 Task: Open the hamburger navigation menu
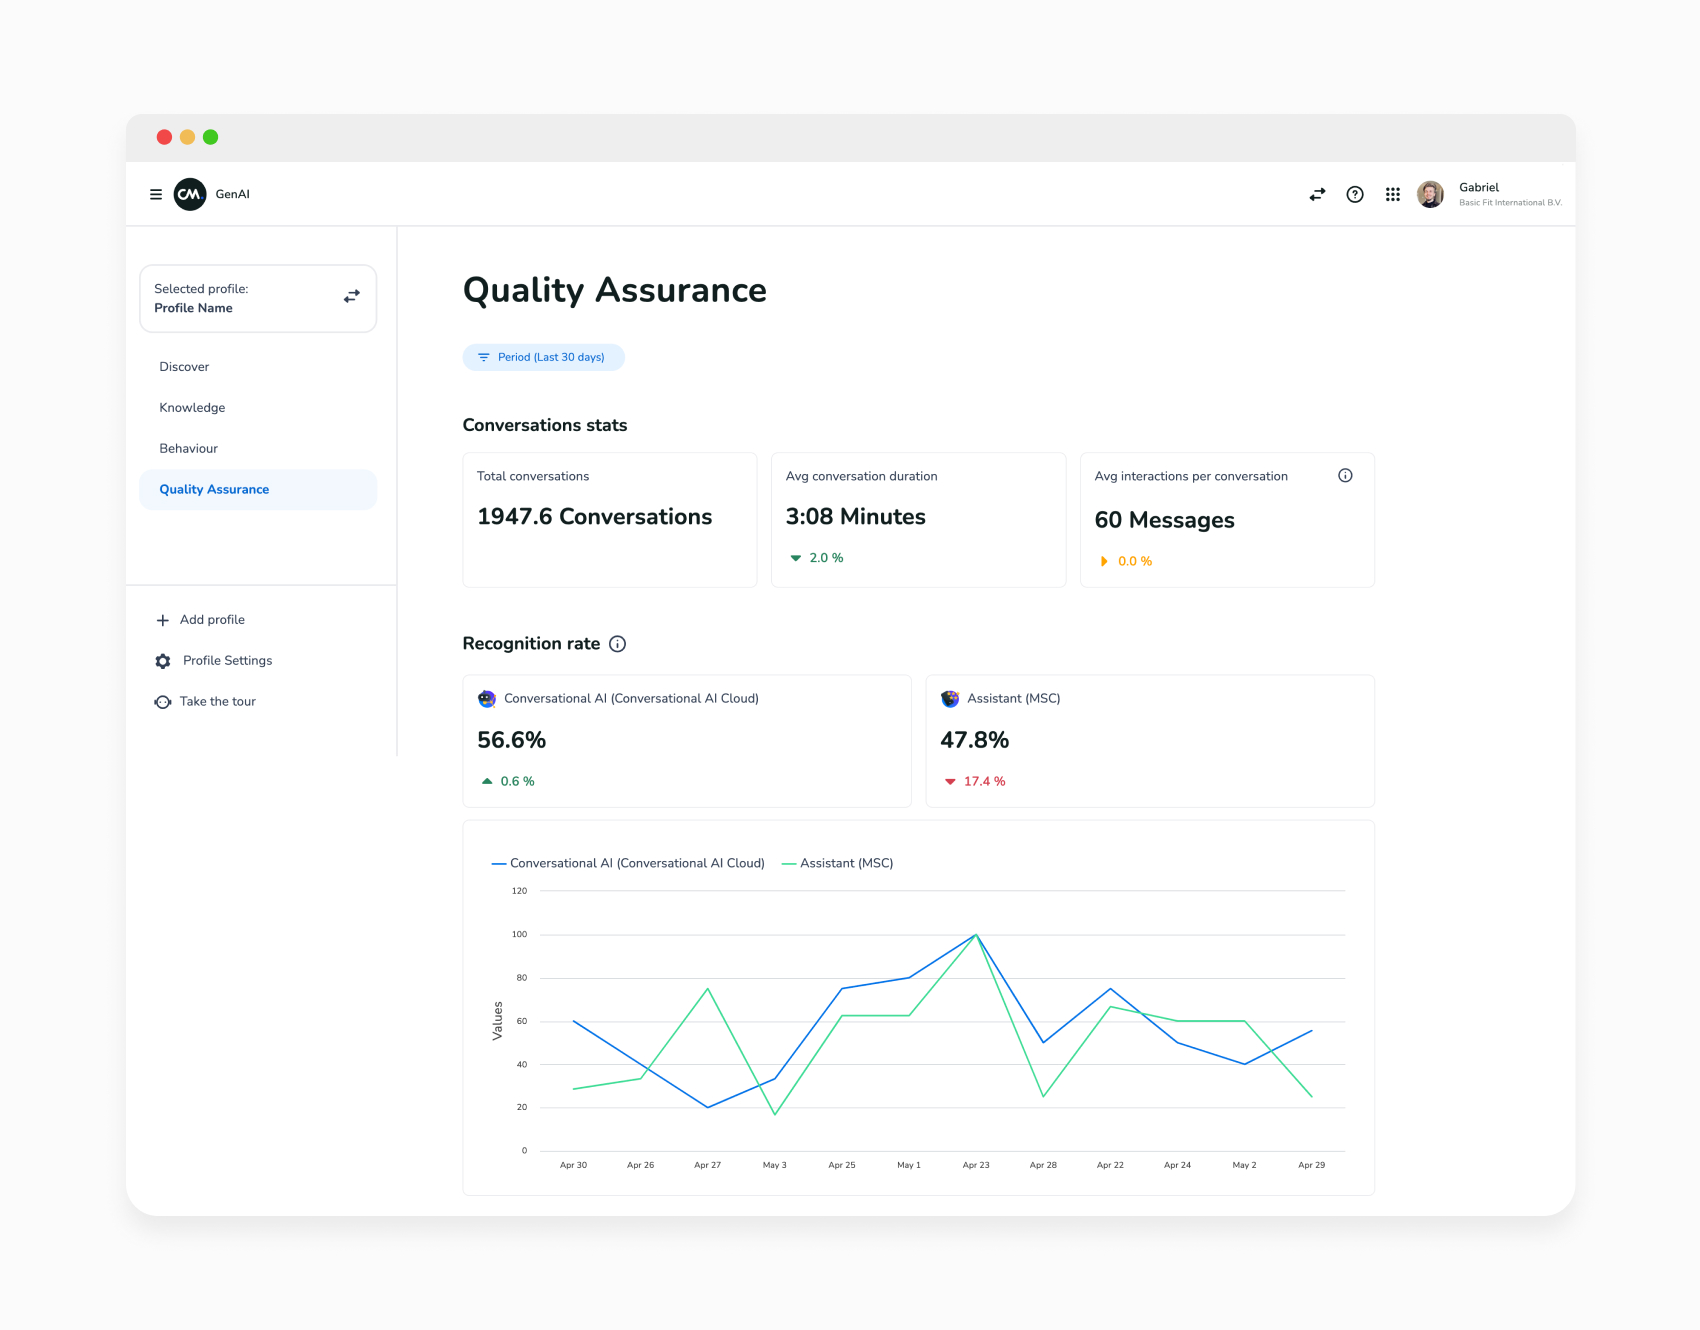(x=156, y=194)
